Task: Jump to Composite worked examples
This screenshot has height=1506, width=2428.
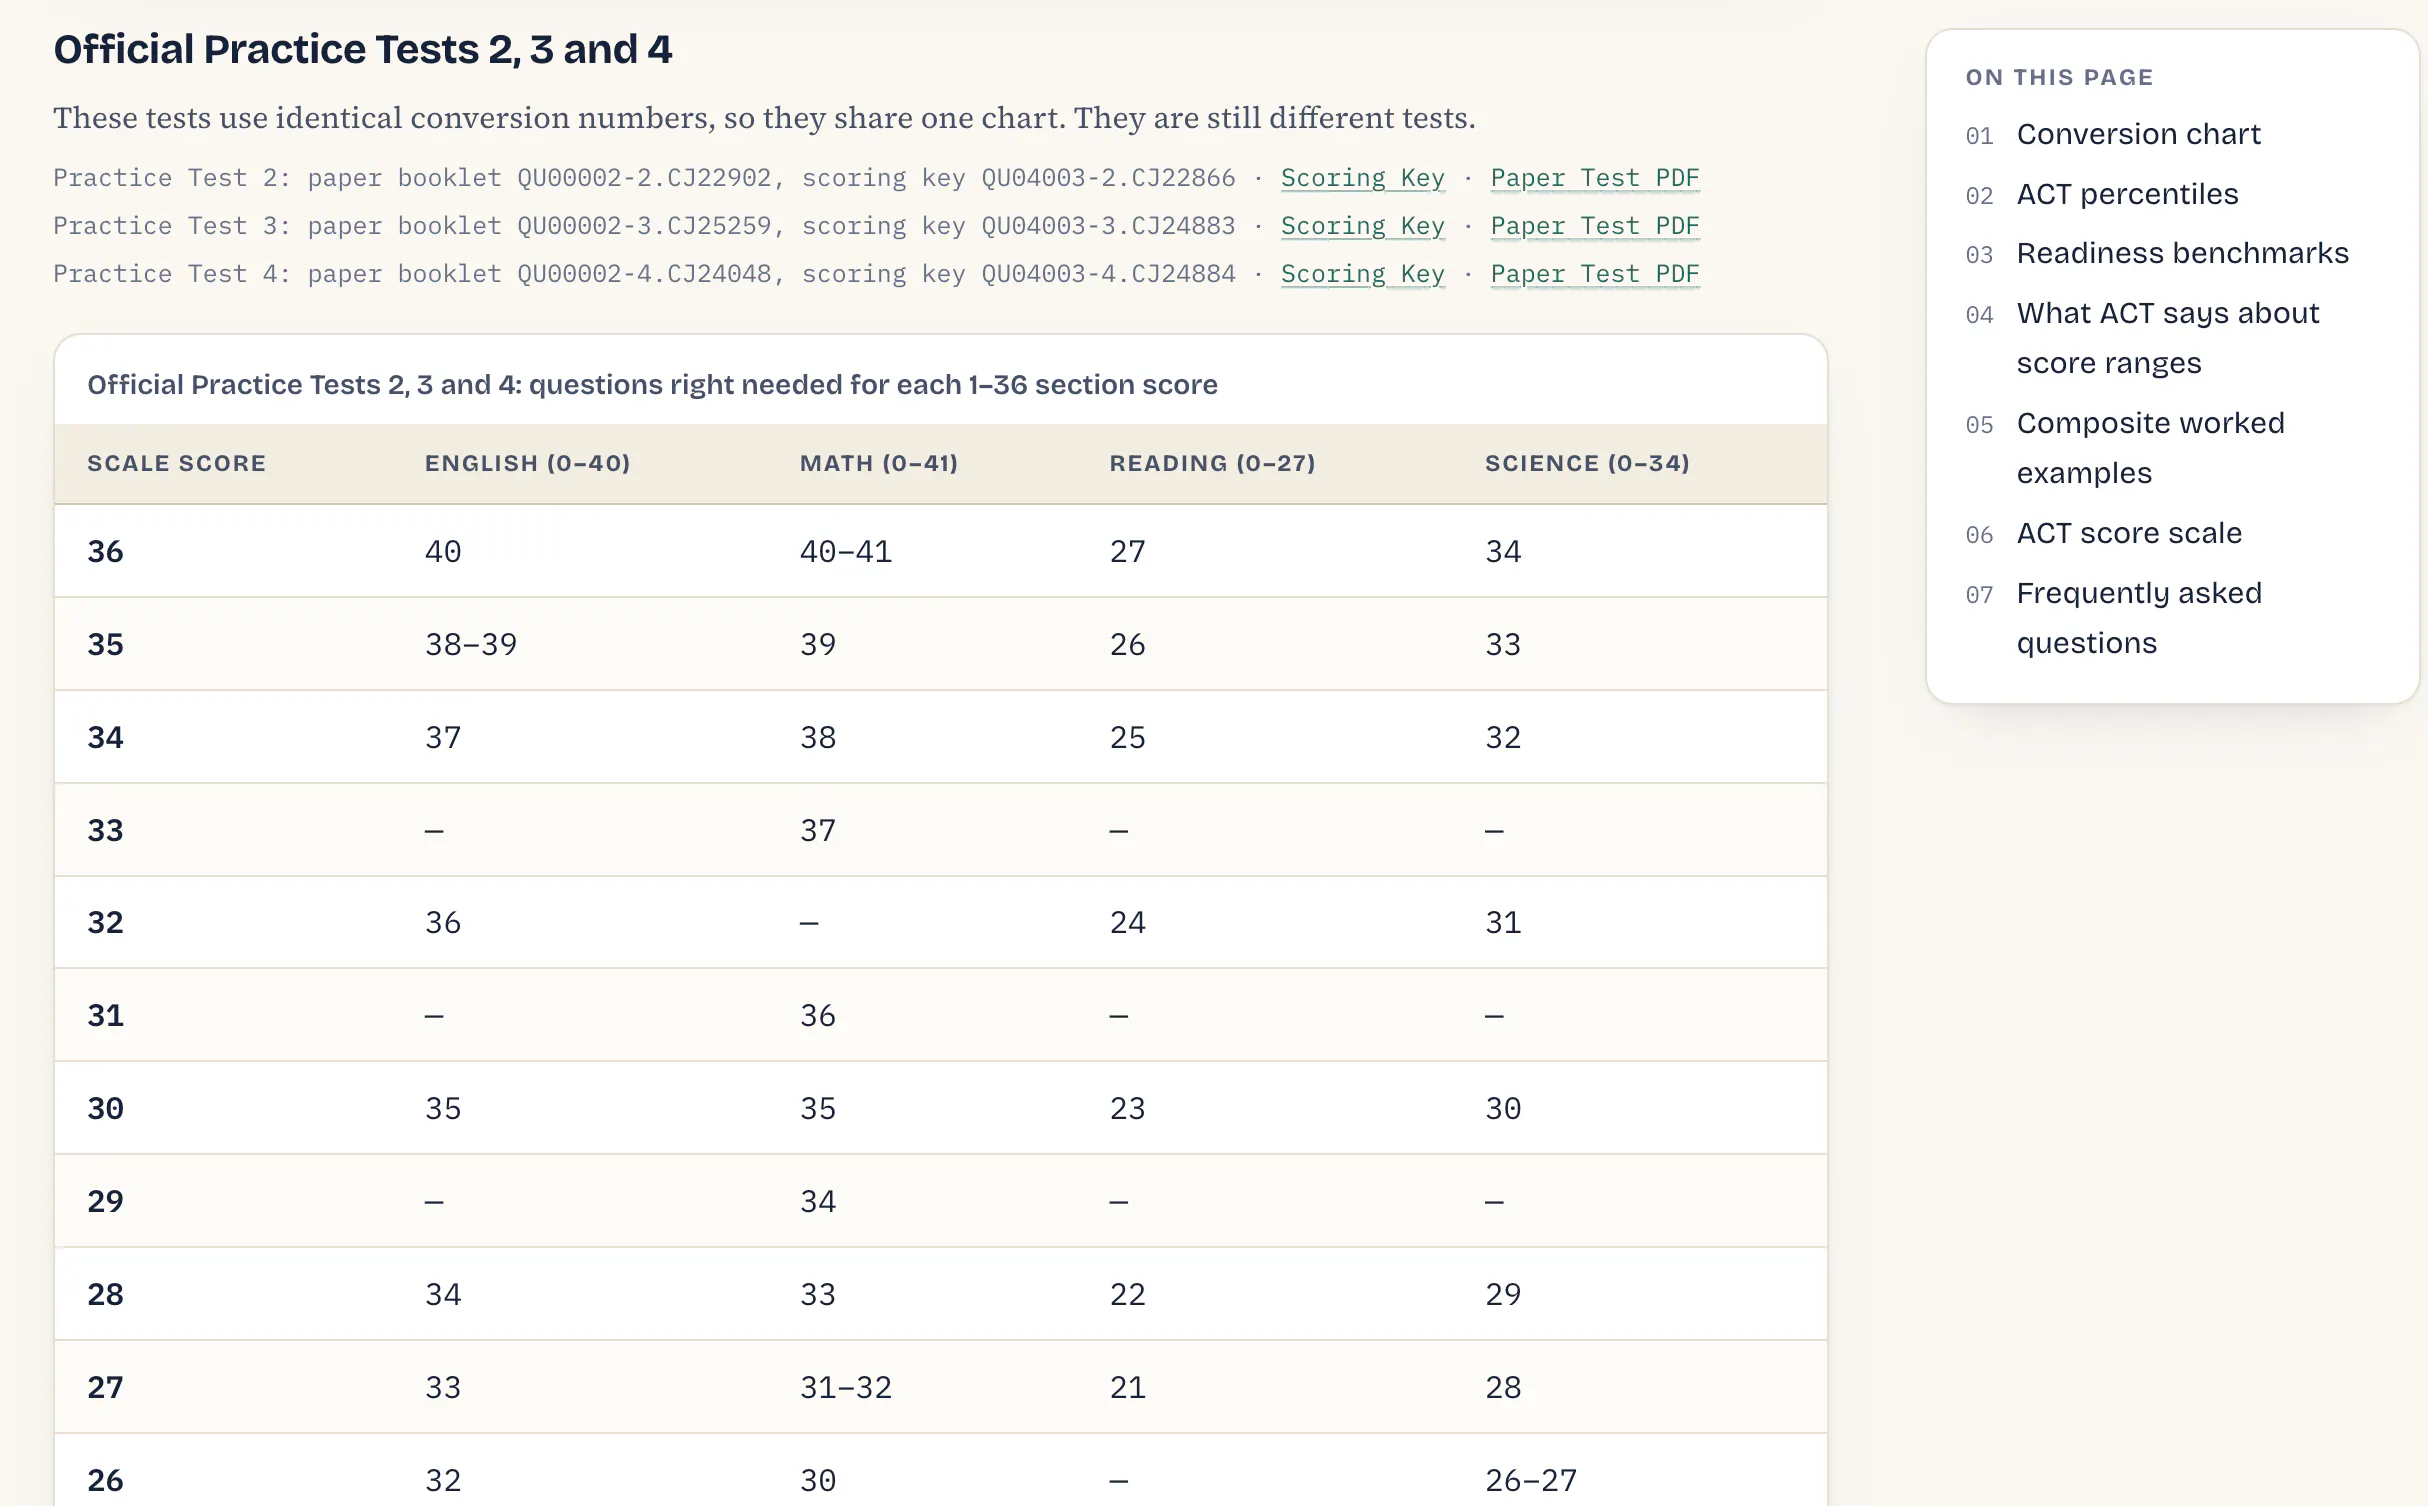Action: (x=2150, y=448)
